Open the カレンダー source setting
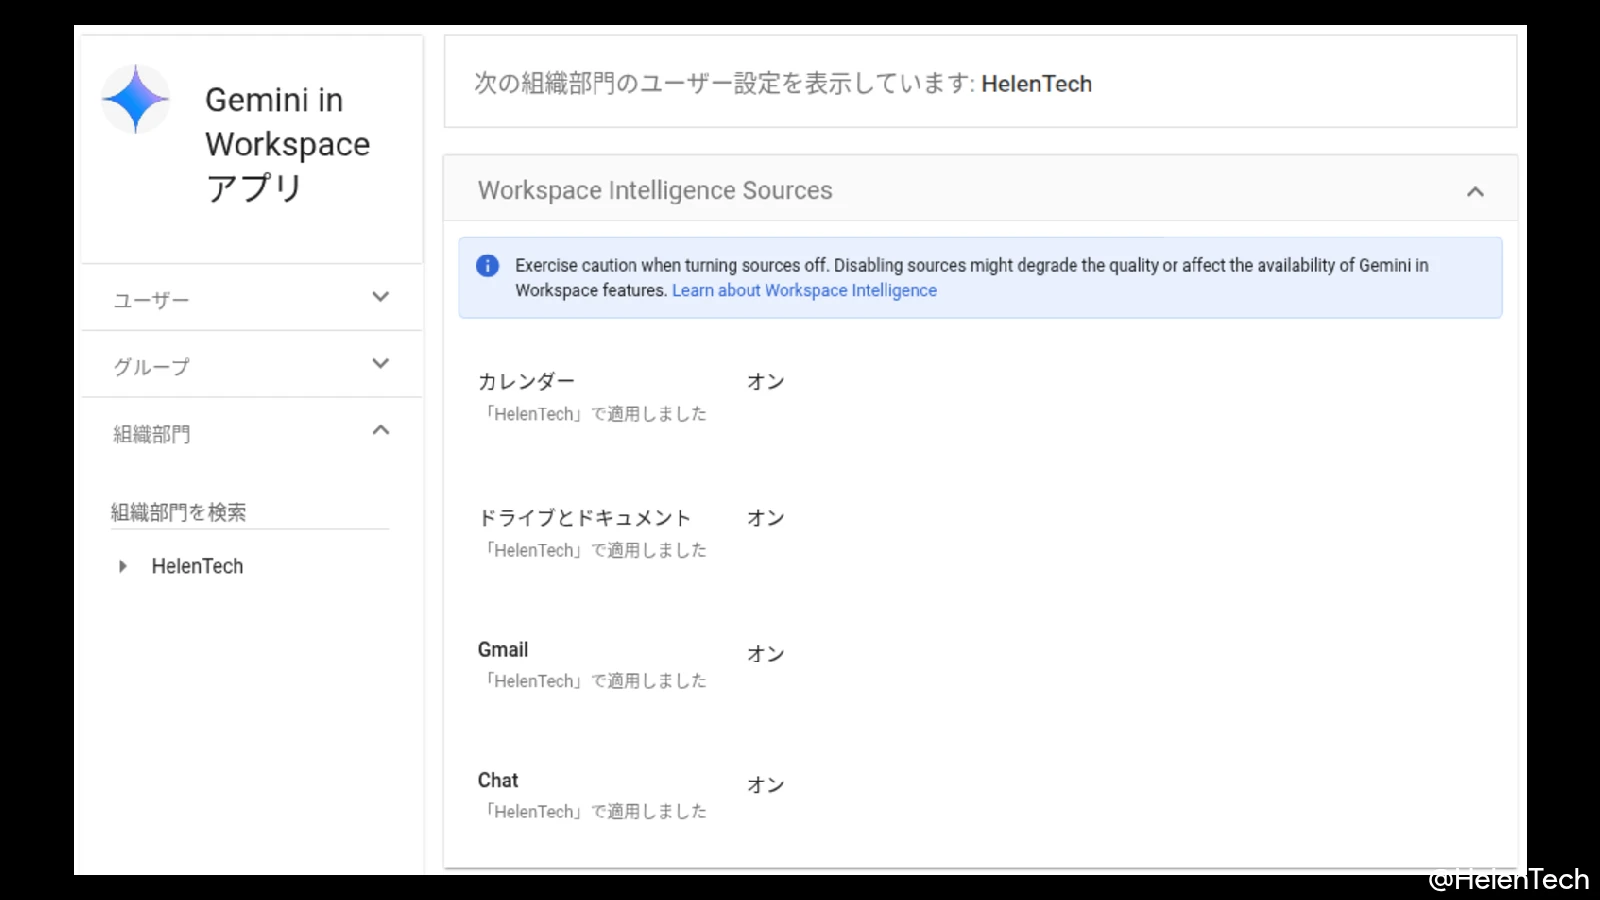 tap(526, 382)
